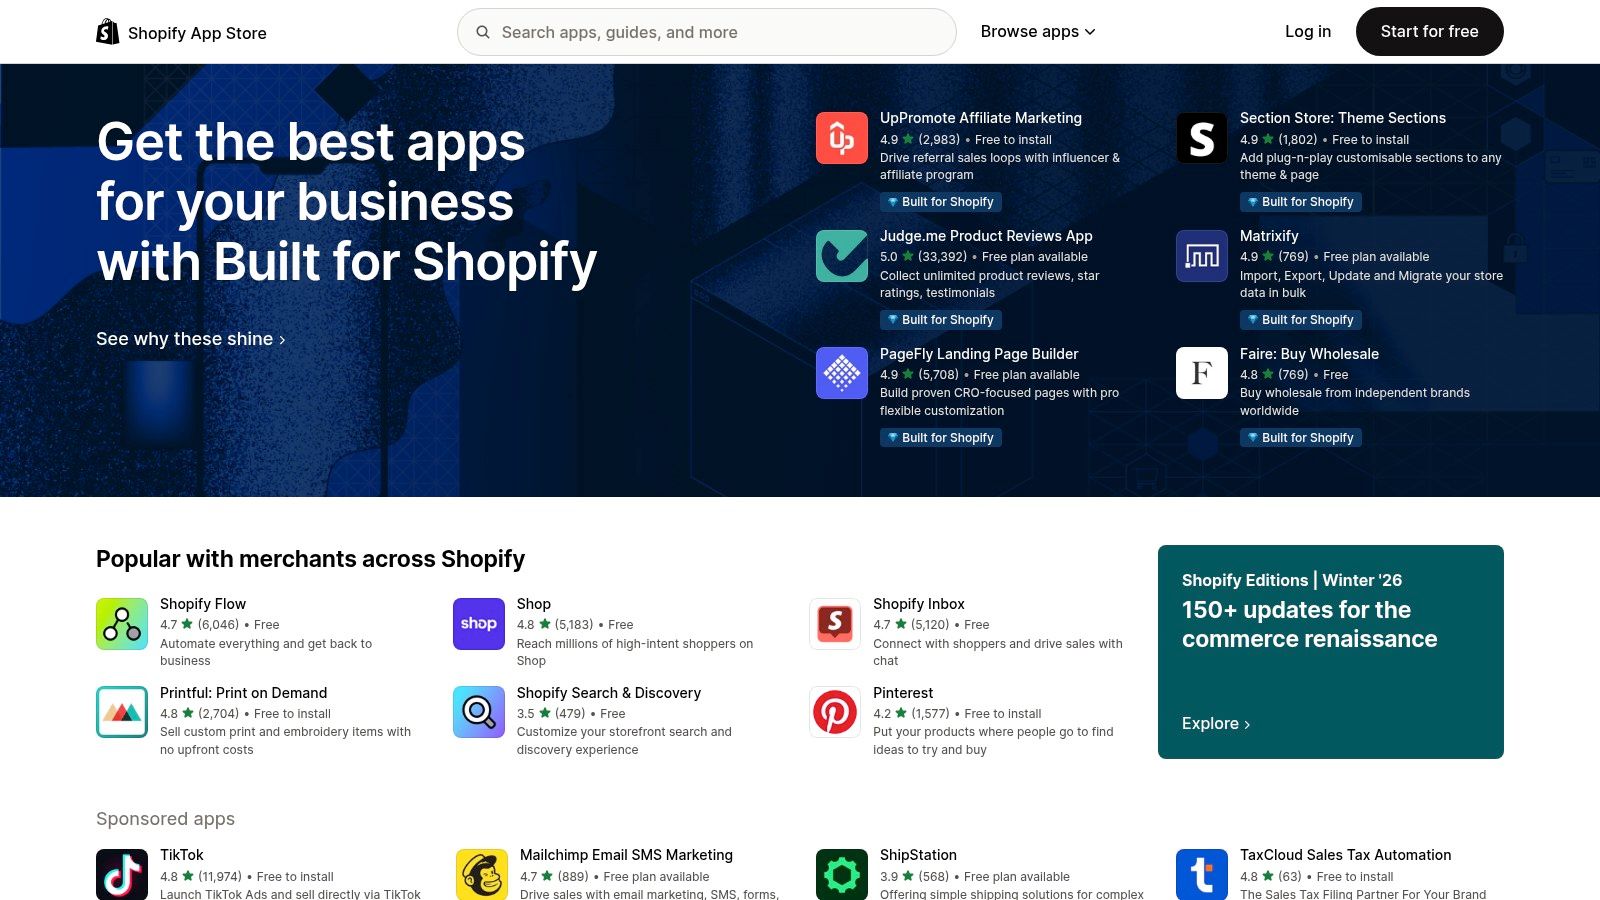Click the PageFly Landing Page Builder icon

841,373
